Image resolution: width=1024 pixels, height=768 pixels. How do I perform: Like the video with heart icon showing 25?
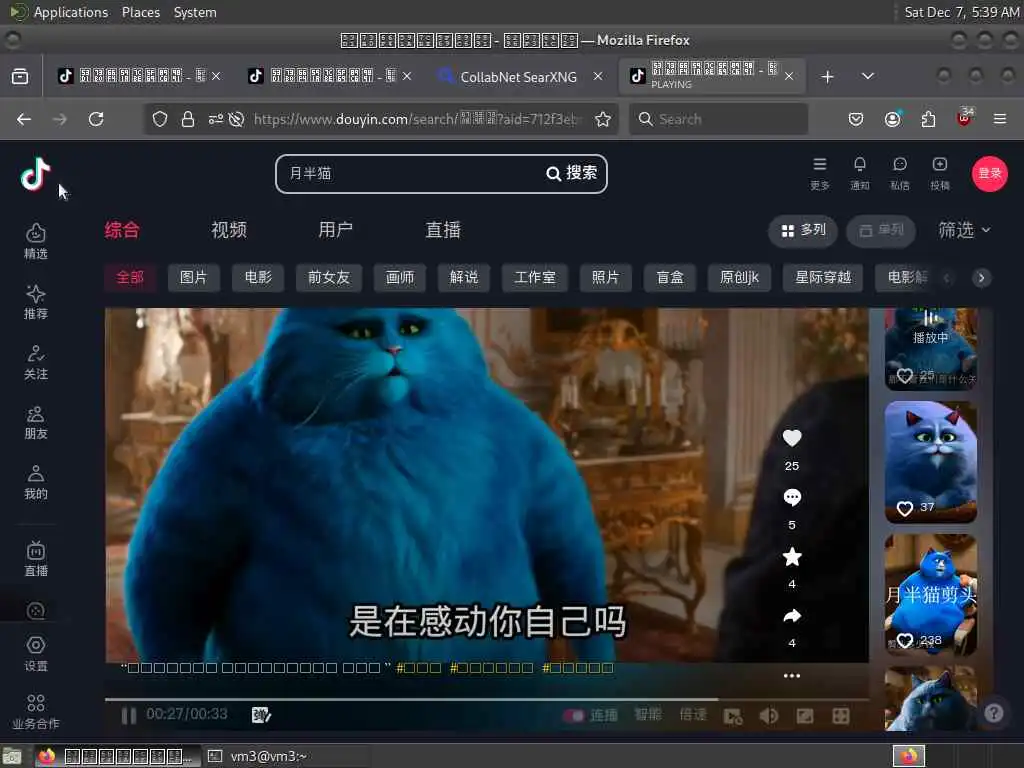tap(792, 438)
